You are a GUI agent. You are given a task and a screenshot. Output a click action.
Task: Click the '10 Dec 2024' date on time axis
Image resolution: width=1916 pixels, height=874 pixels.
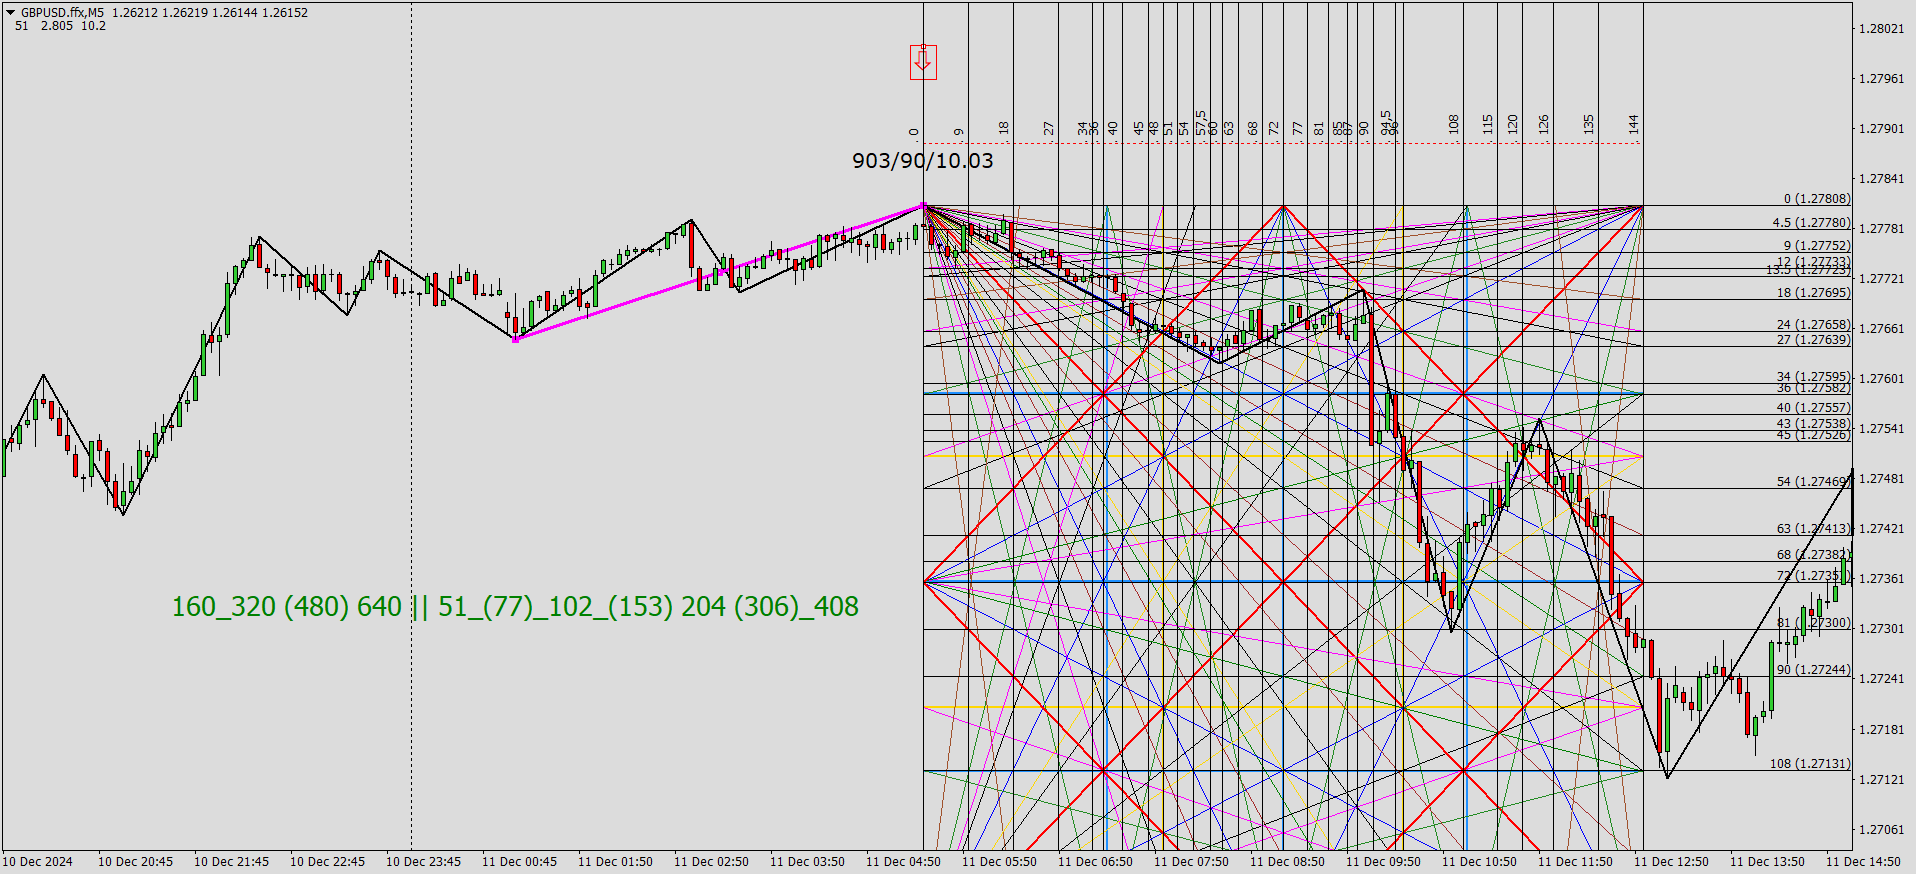(x=38, y=862)
